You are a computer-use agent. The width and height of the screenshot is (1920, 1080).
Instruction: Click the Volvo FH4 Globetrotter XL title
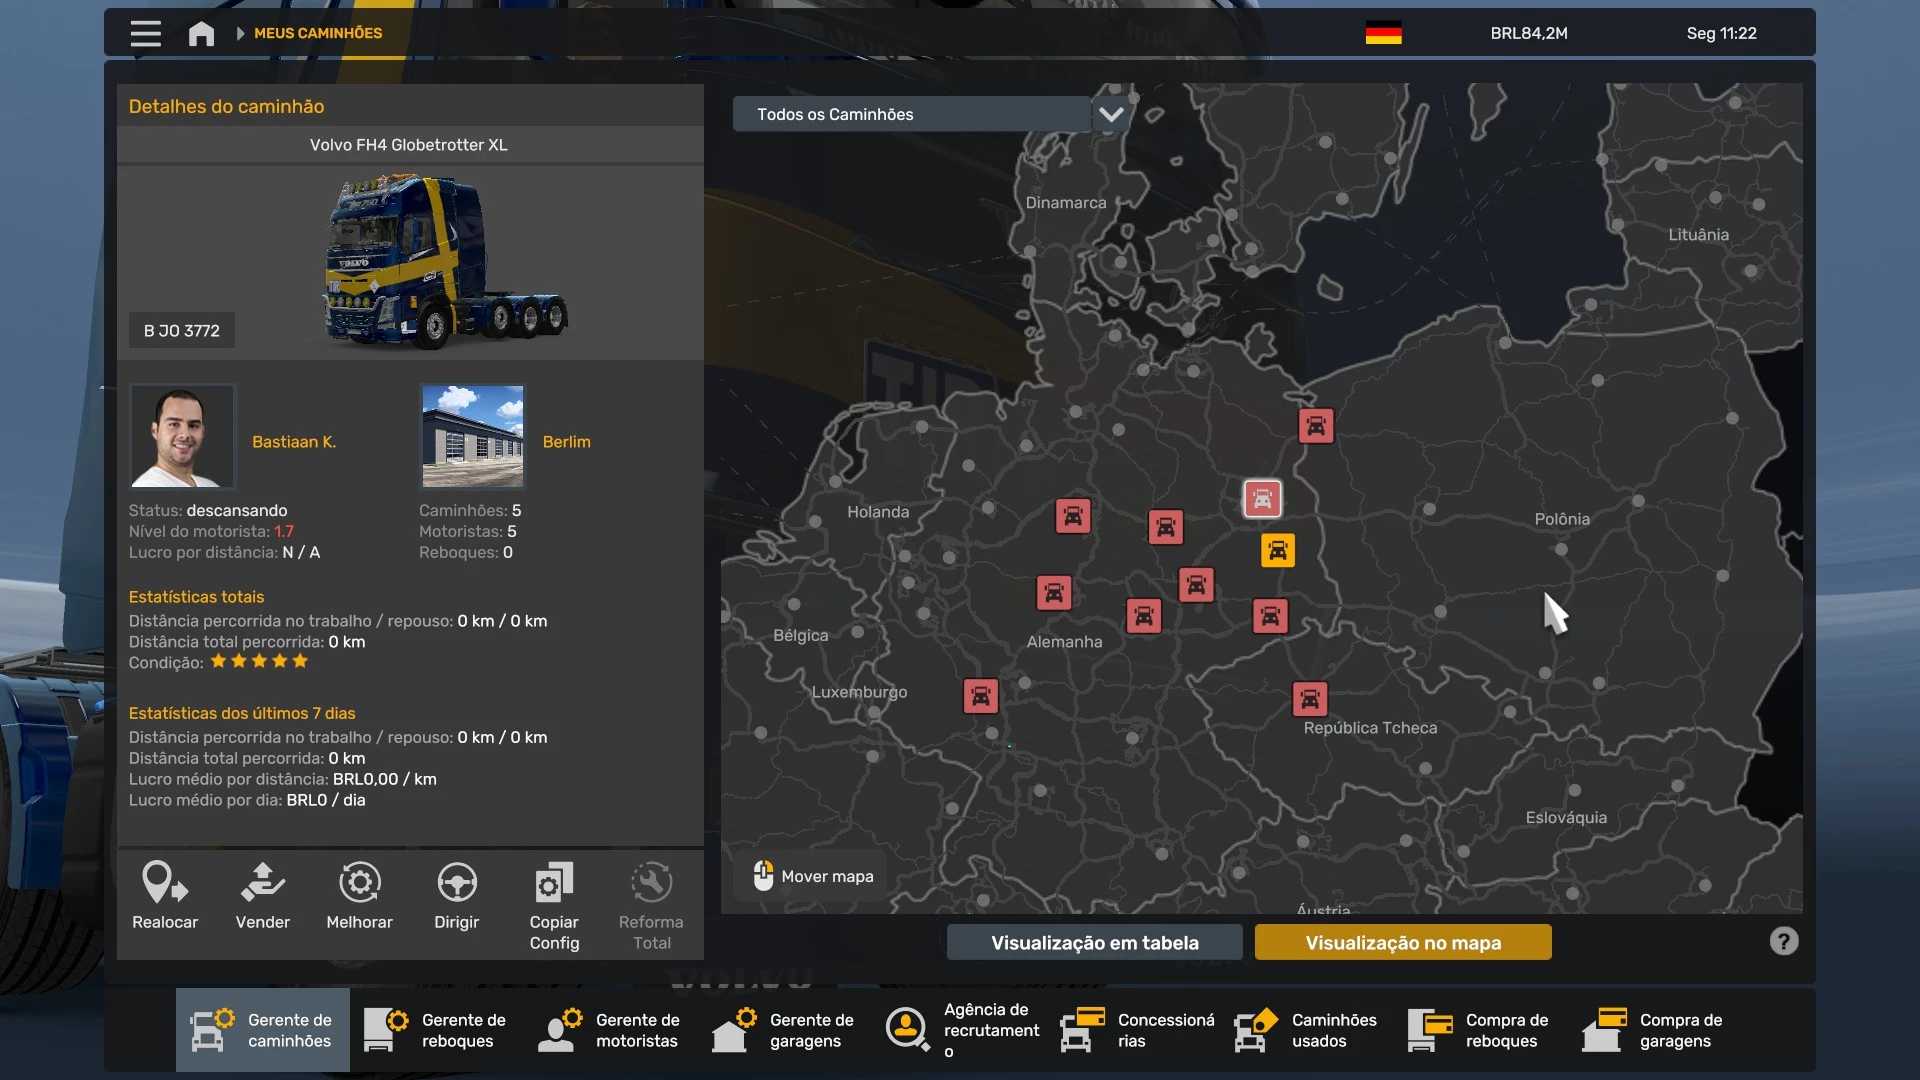(409, 145)
